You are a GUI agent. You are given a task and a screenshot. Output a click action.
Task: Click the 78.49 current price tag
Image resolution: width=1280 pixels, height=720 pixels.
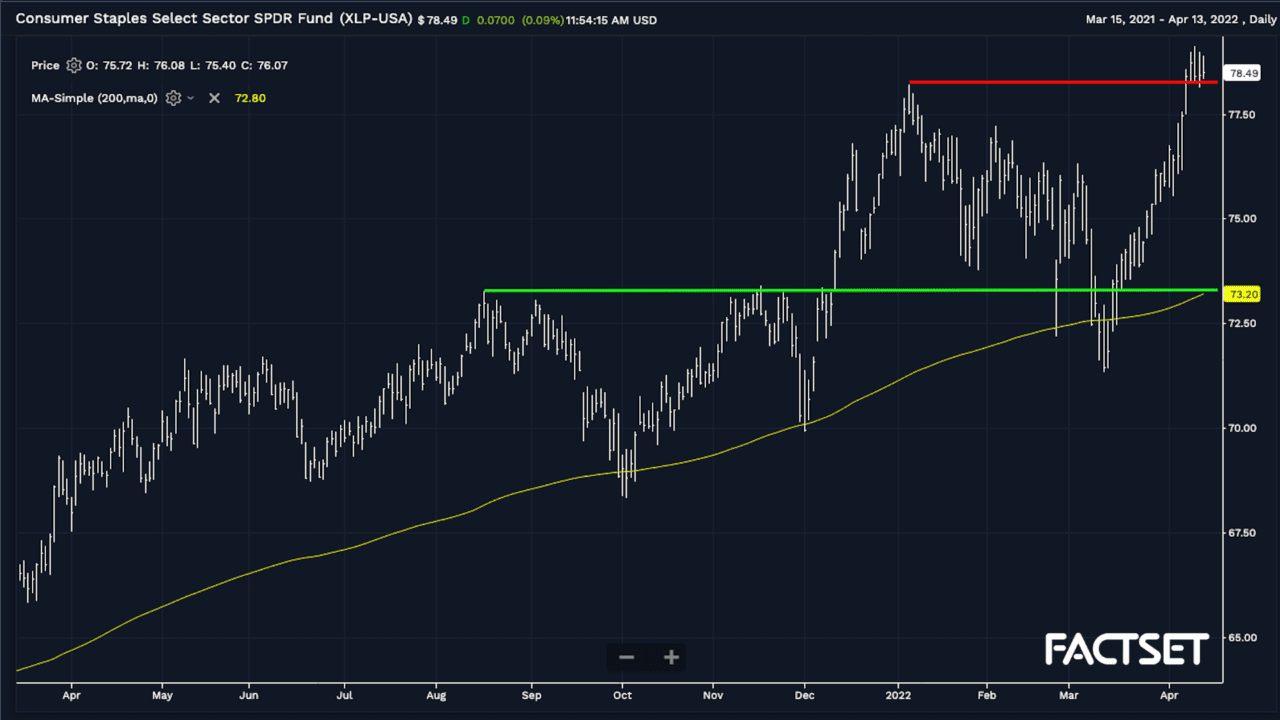(1243, 73)
